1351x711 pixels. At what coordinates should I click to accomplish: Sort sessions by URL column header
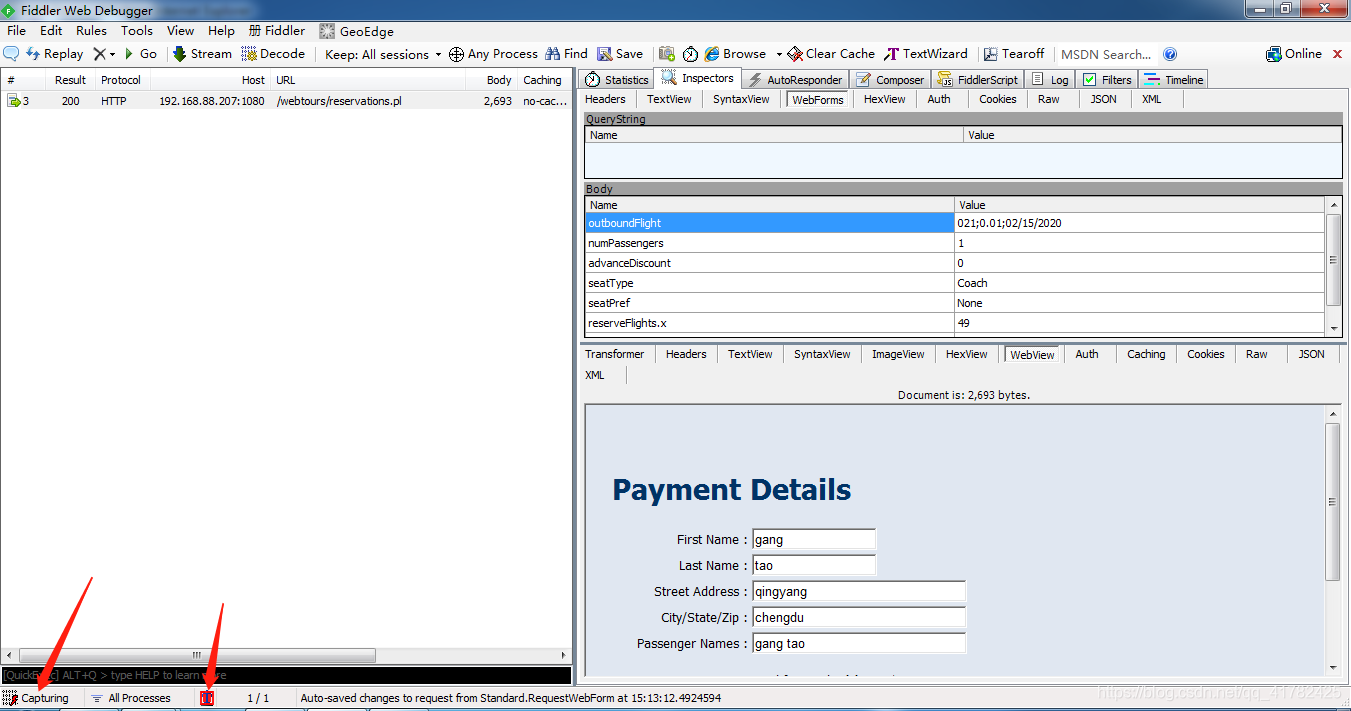(368, 80)
